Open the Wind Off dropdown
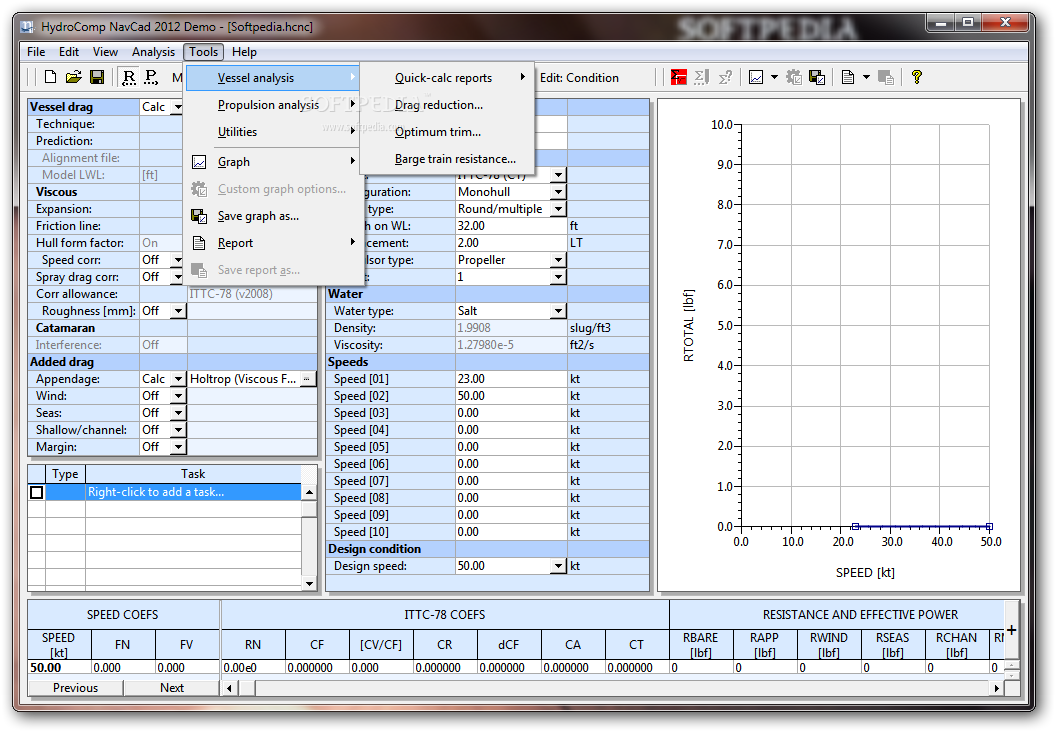This screenshot has width=1056, height=732. point(178,396)
